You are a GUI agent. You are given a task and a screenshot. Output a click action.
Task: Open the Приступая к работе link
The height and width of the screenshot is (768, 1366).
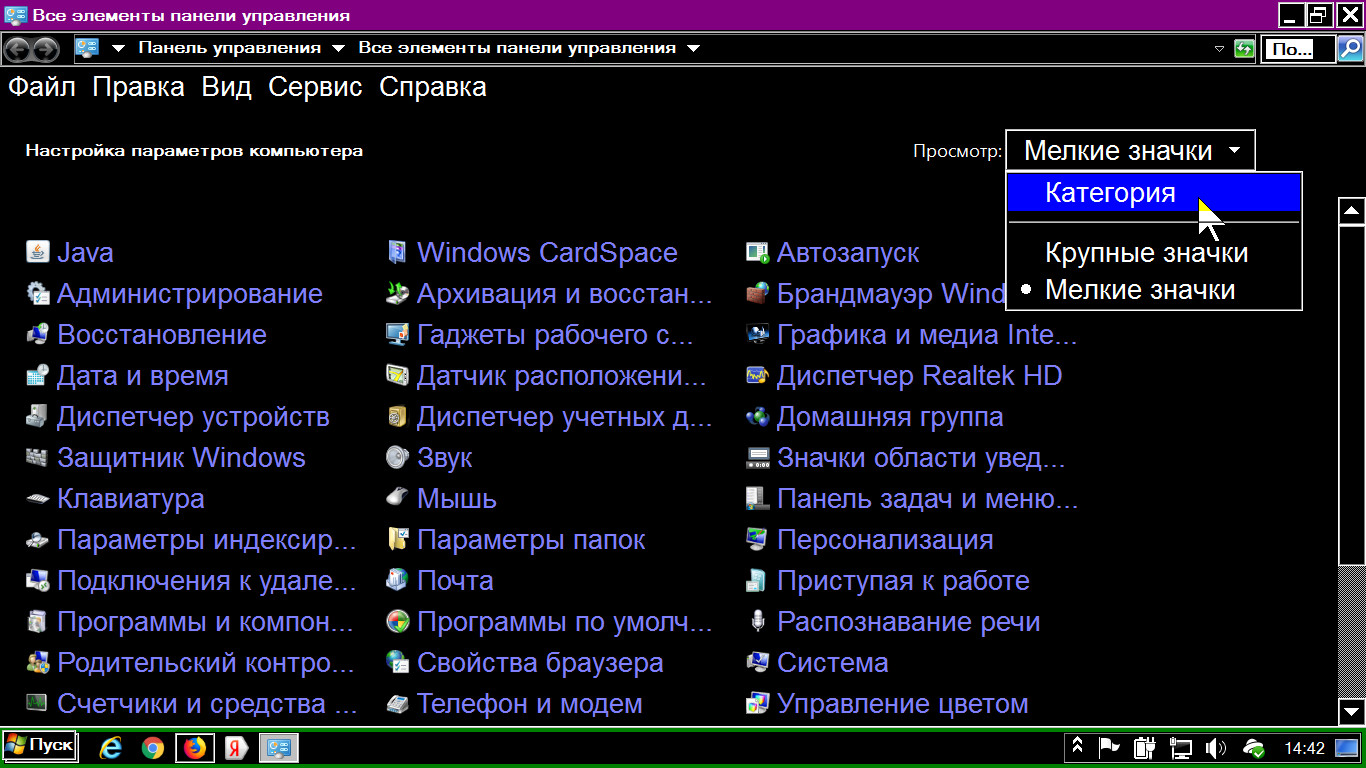(x=903, y=581)
